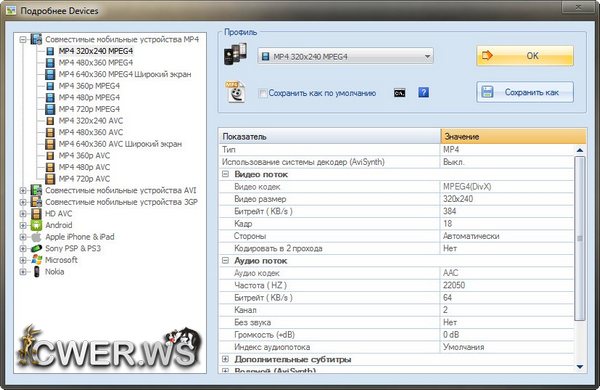Expand the Android tree node
Viewport: 600px width, 390px height.
[23, 225]
